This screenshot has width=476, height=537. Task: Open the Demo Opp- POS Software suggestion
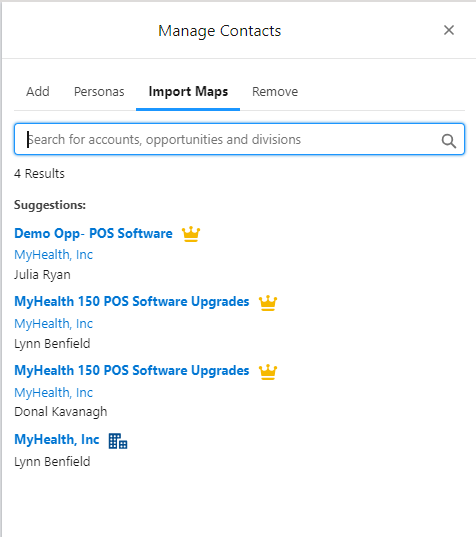(93, 234)
